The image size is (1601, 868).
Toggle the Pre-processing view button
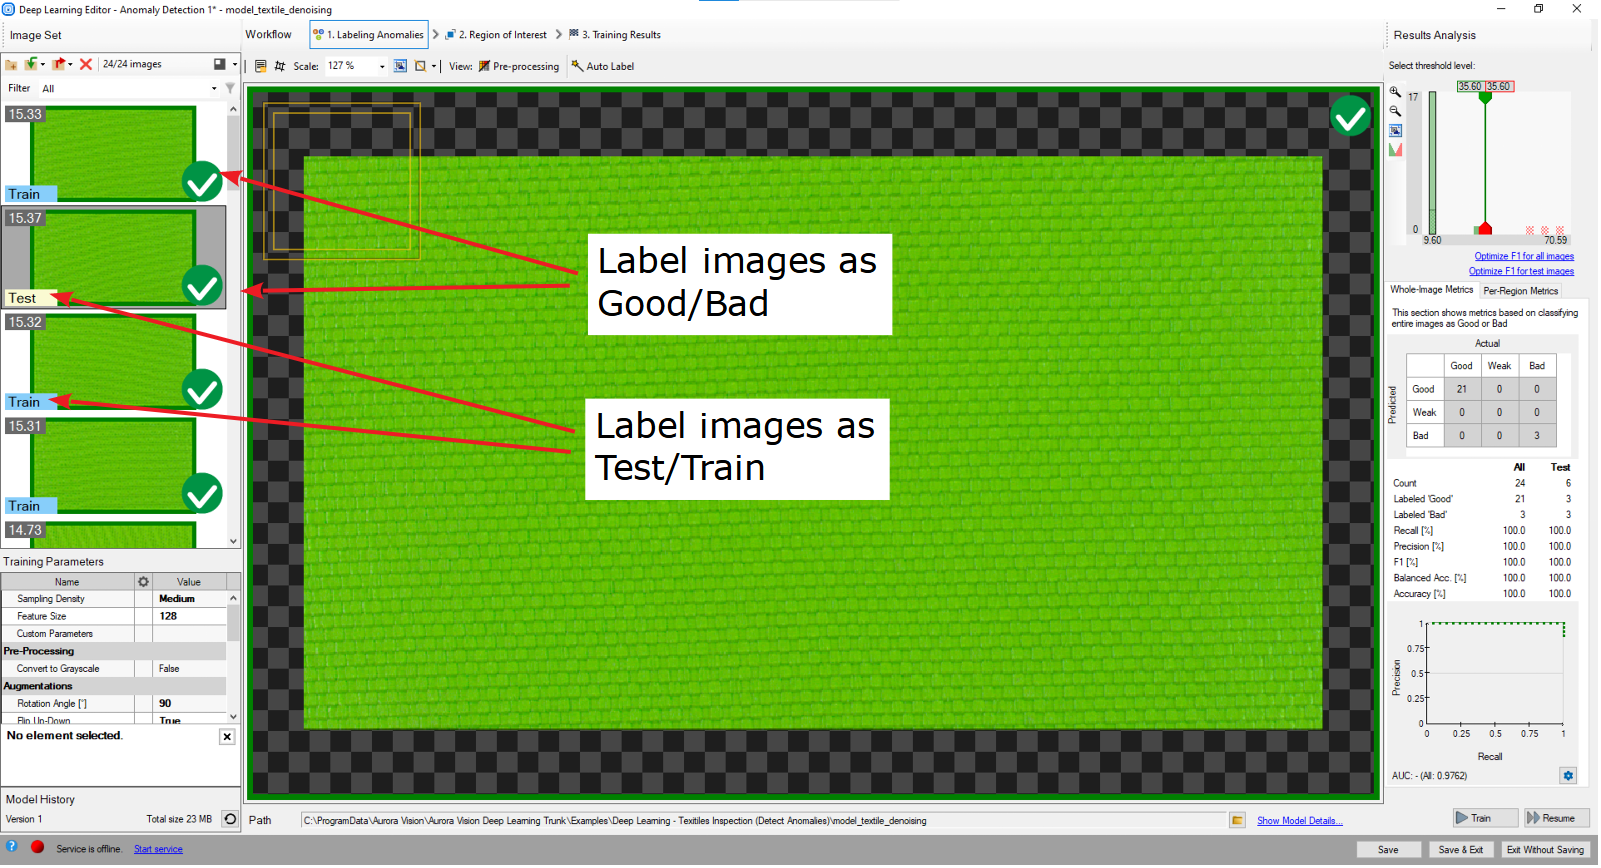coord(519,66)
